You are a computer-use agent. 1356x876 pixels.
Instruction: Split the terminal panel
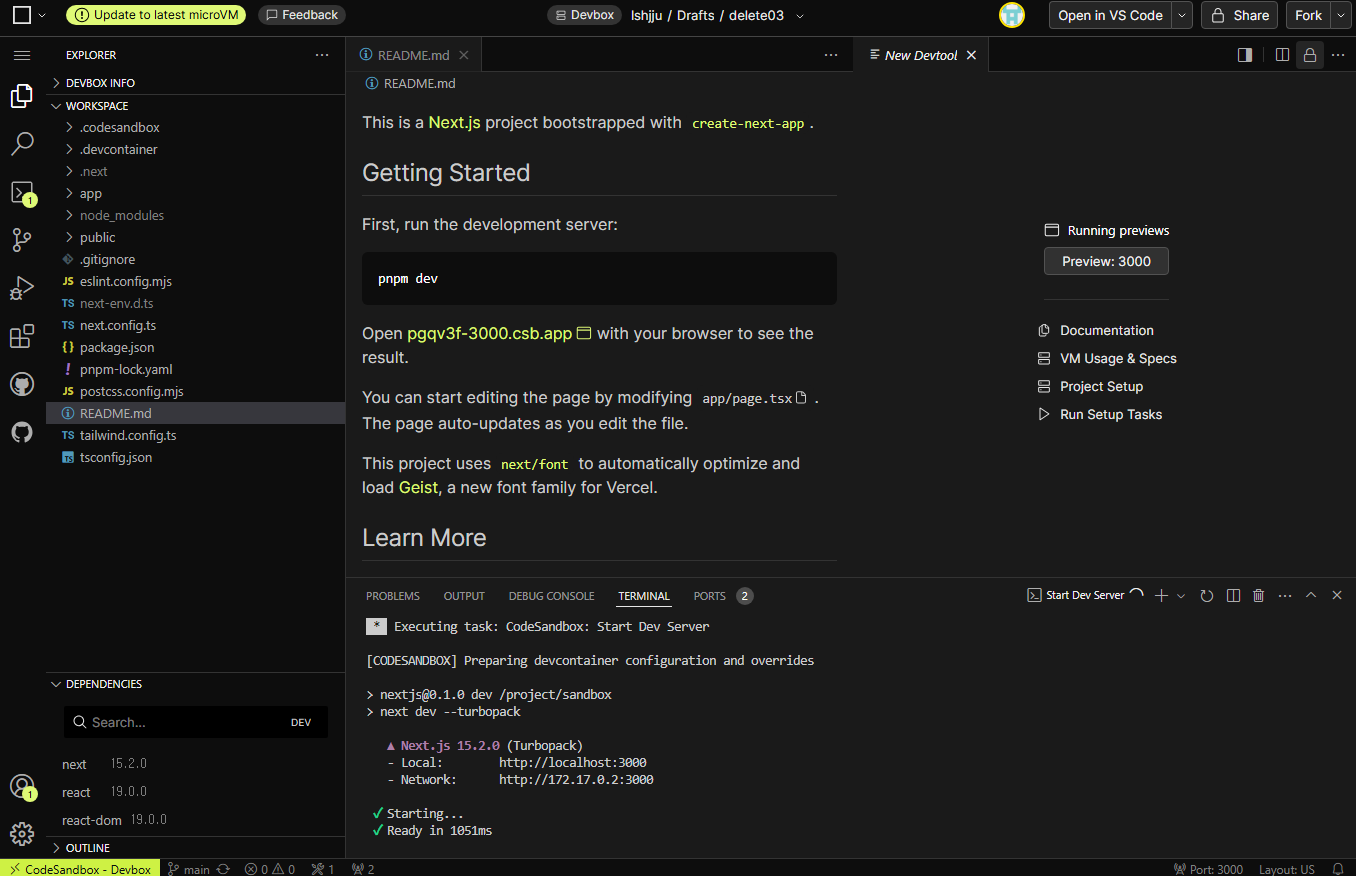[1233, 595]
